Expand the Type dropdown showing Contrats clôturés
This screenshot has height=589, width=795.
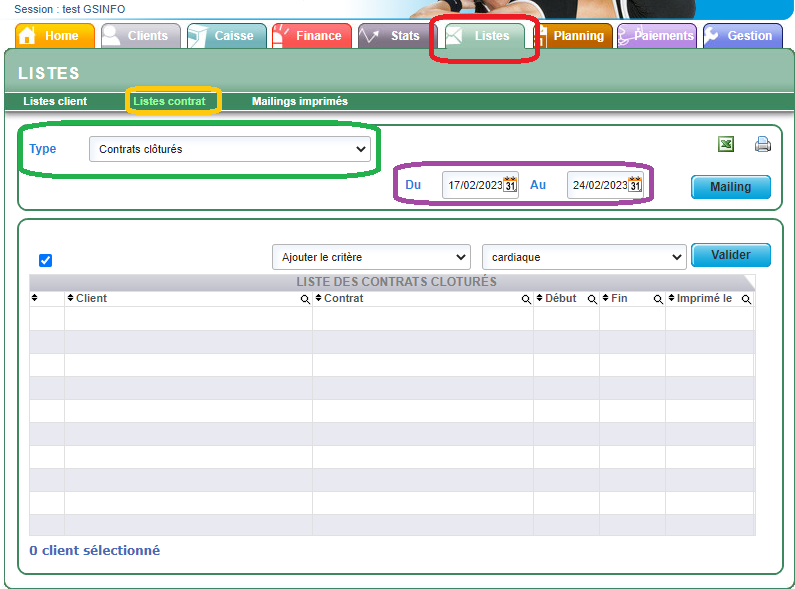[x=230, y=149]
